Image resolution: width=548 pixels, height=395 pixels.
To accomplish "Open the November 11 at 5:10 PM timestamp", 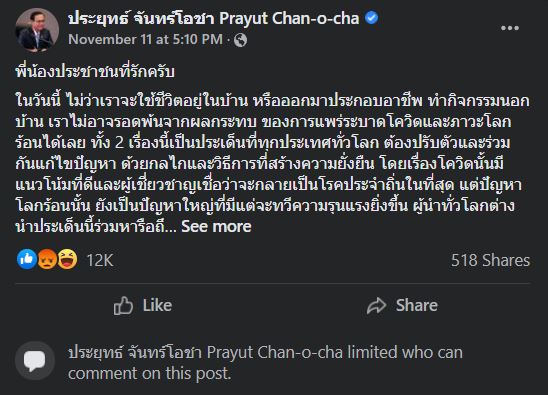I will pyautogui.click(x=145, y=40).
